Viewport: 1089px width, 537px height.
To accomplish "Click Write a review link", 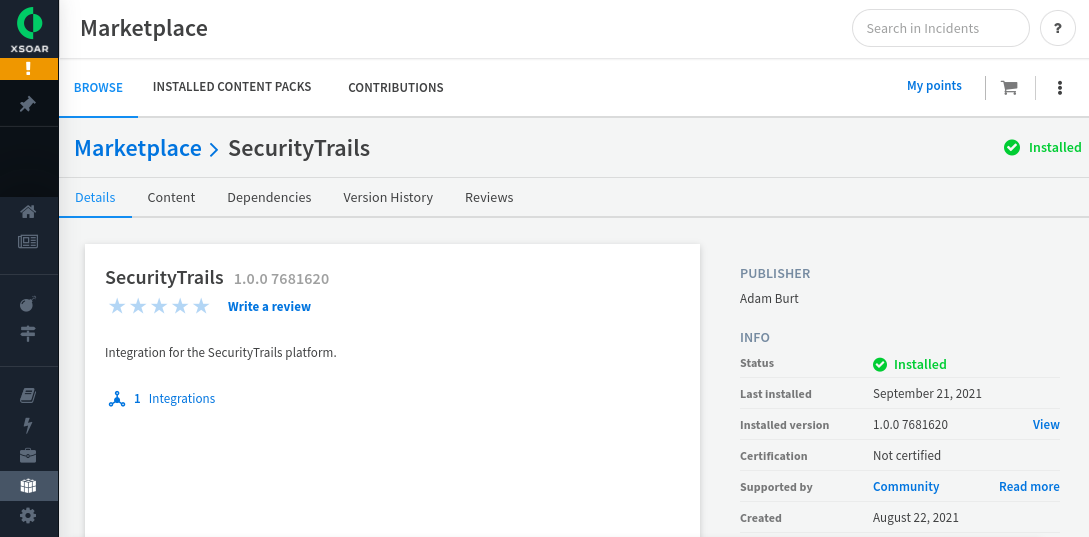I will click(x=269, y=306).
